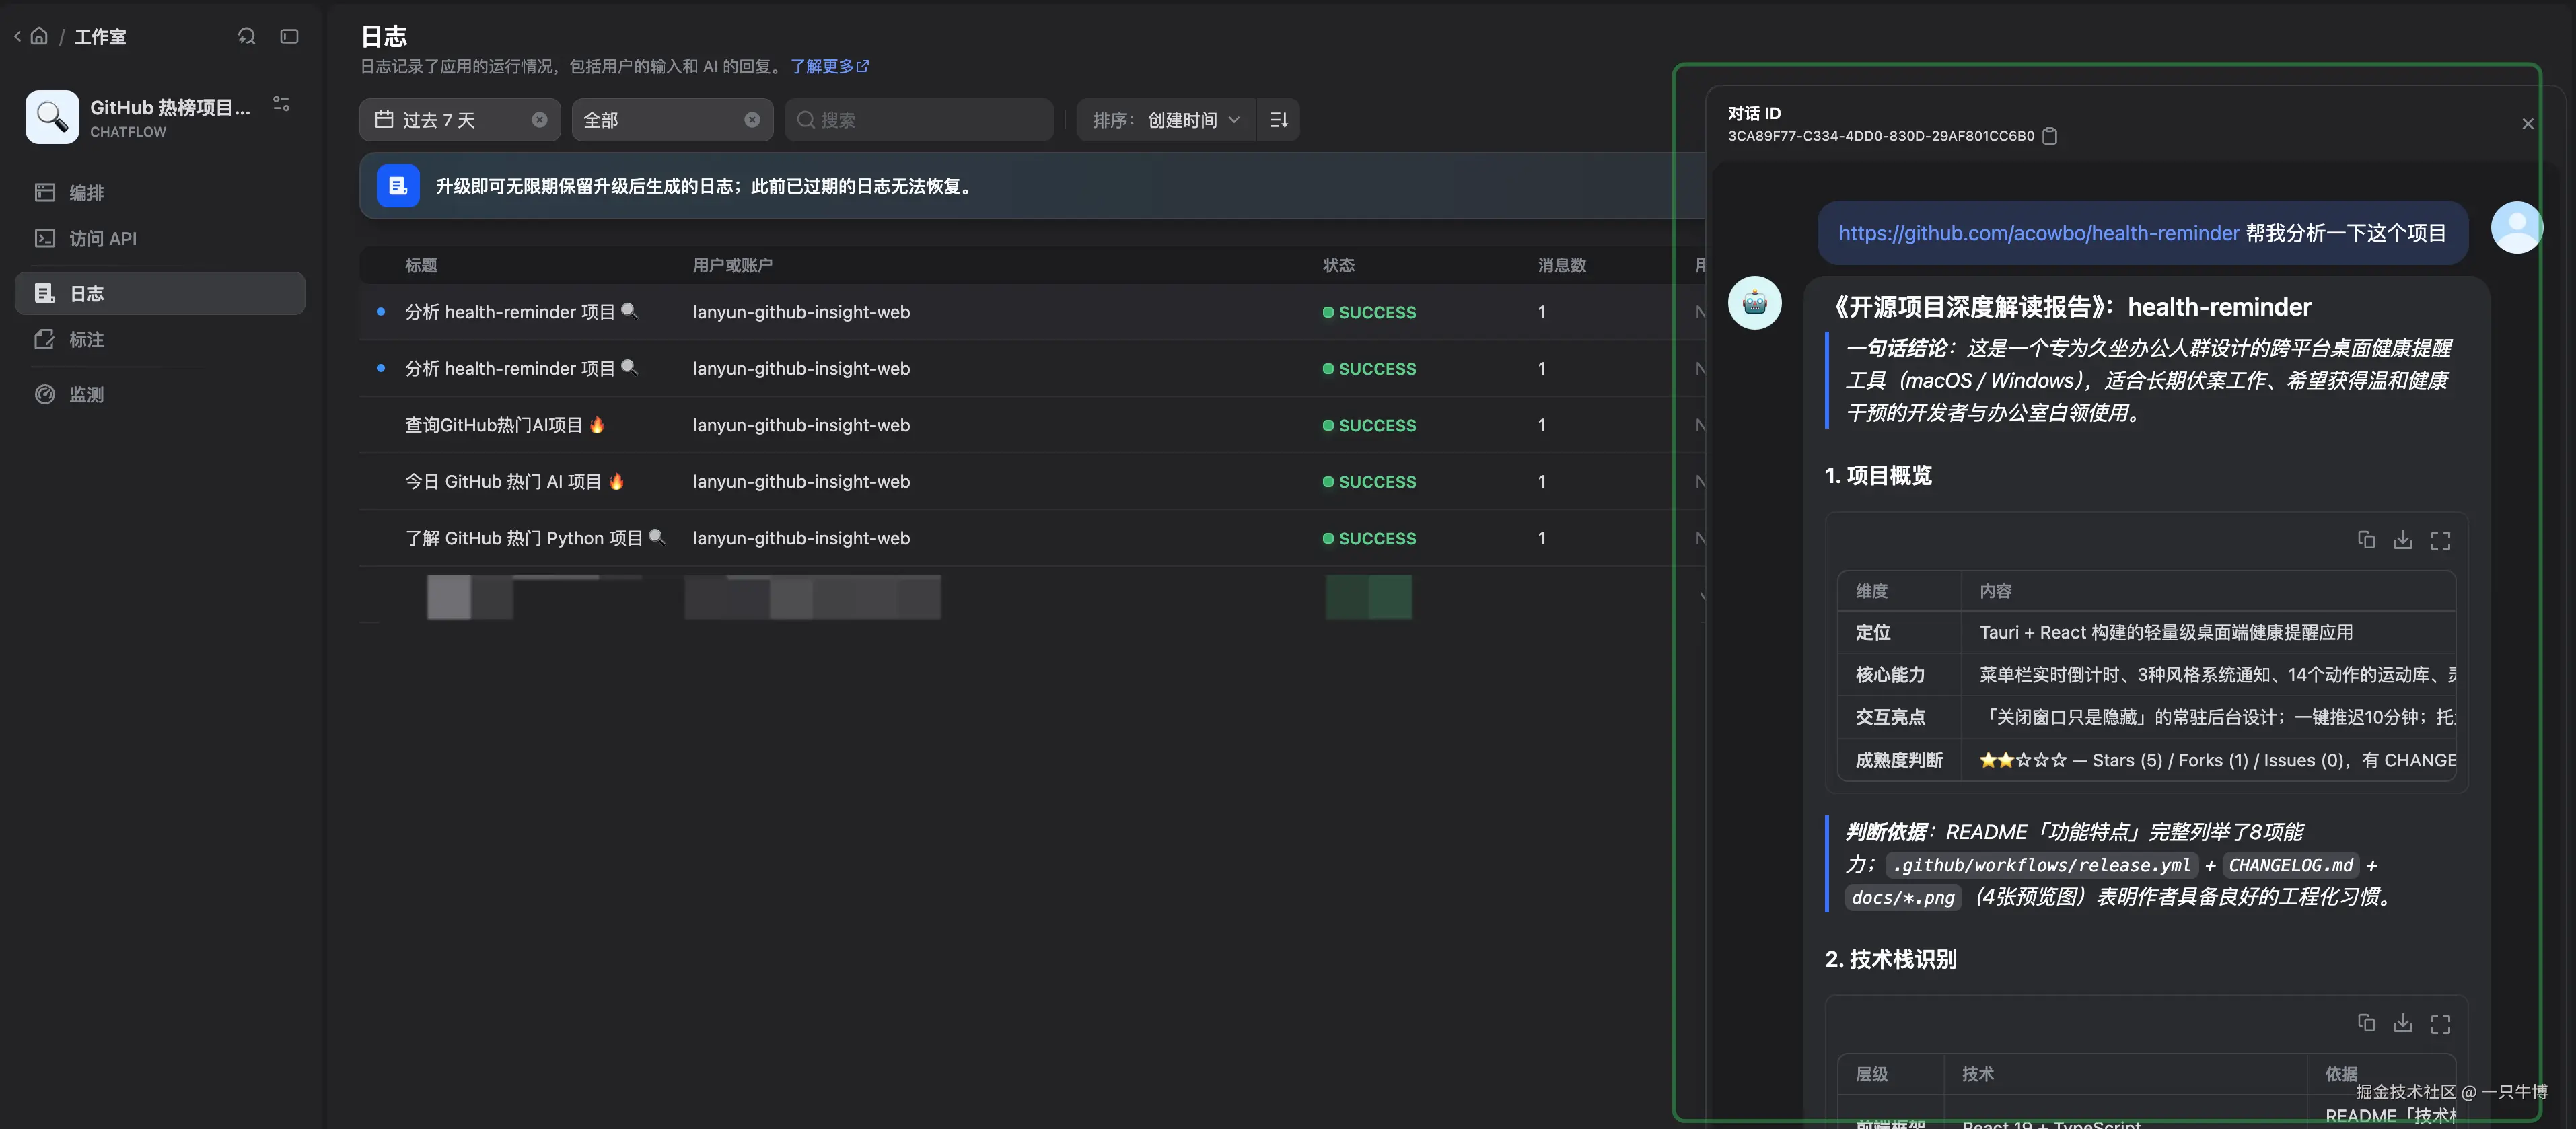Viewport: 2576px width, 1129px height.
Task: Click the 交互亮点 table row
Action: point(2147,717)
